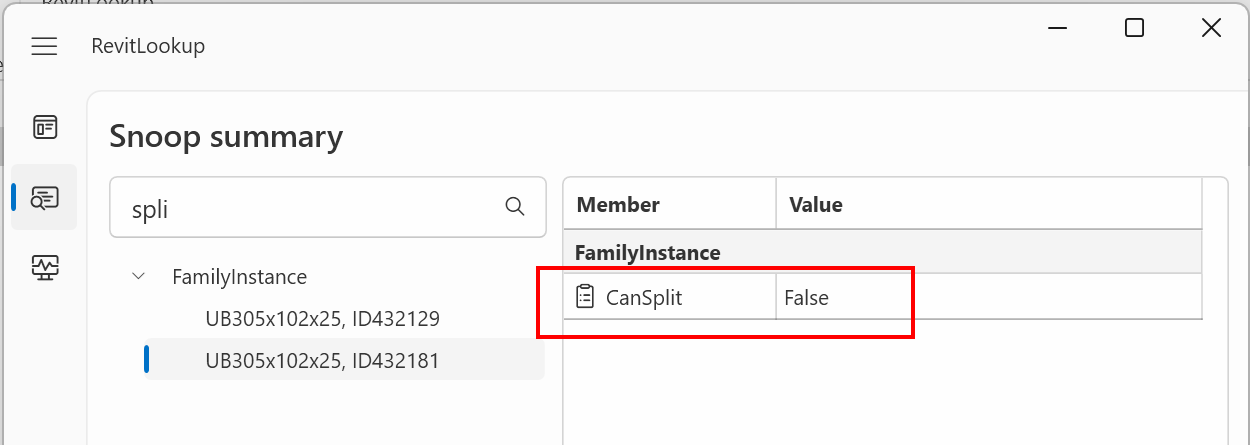Open the Events monitor sidebar icon
This screenshot has height=445, width=1250.
click(x=45, y=267)
